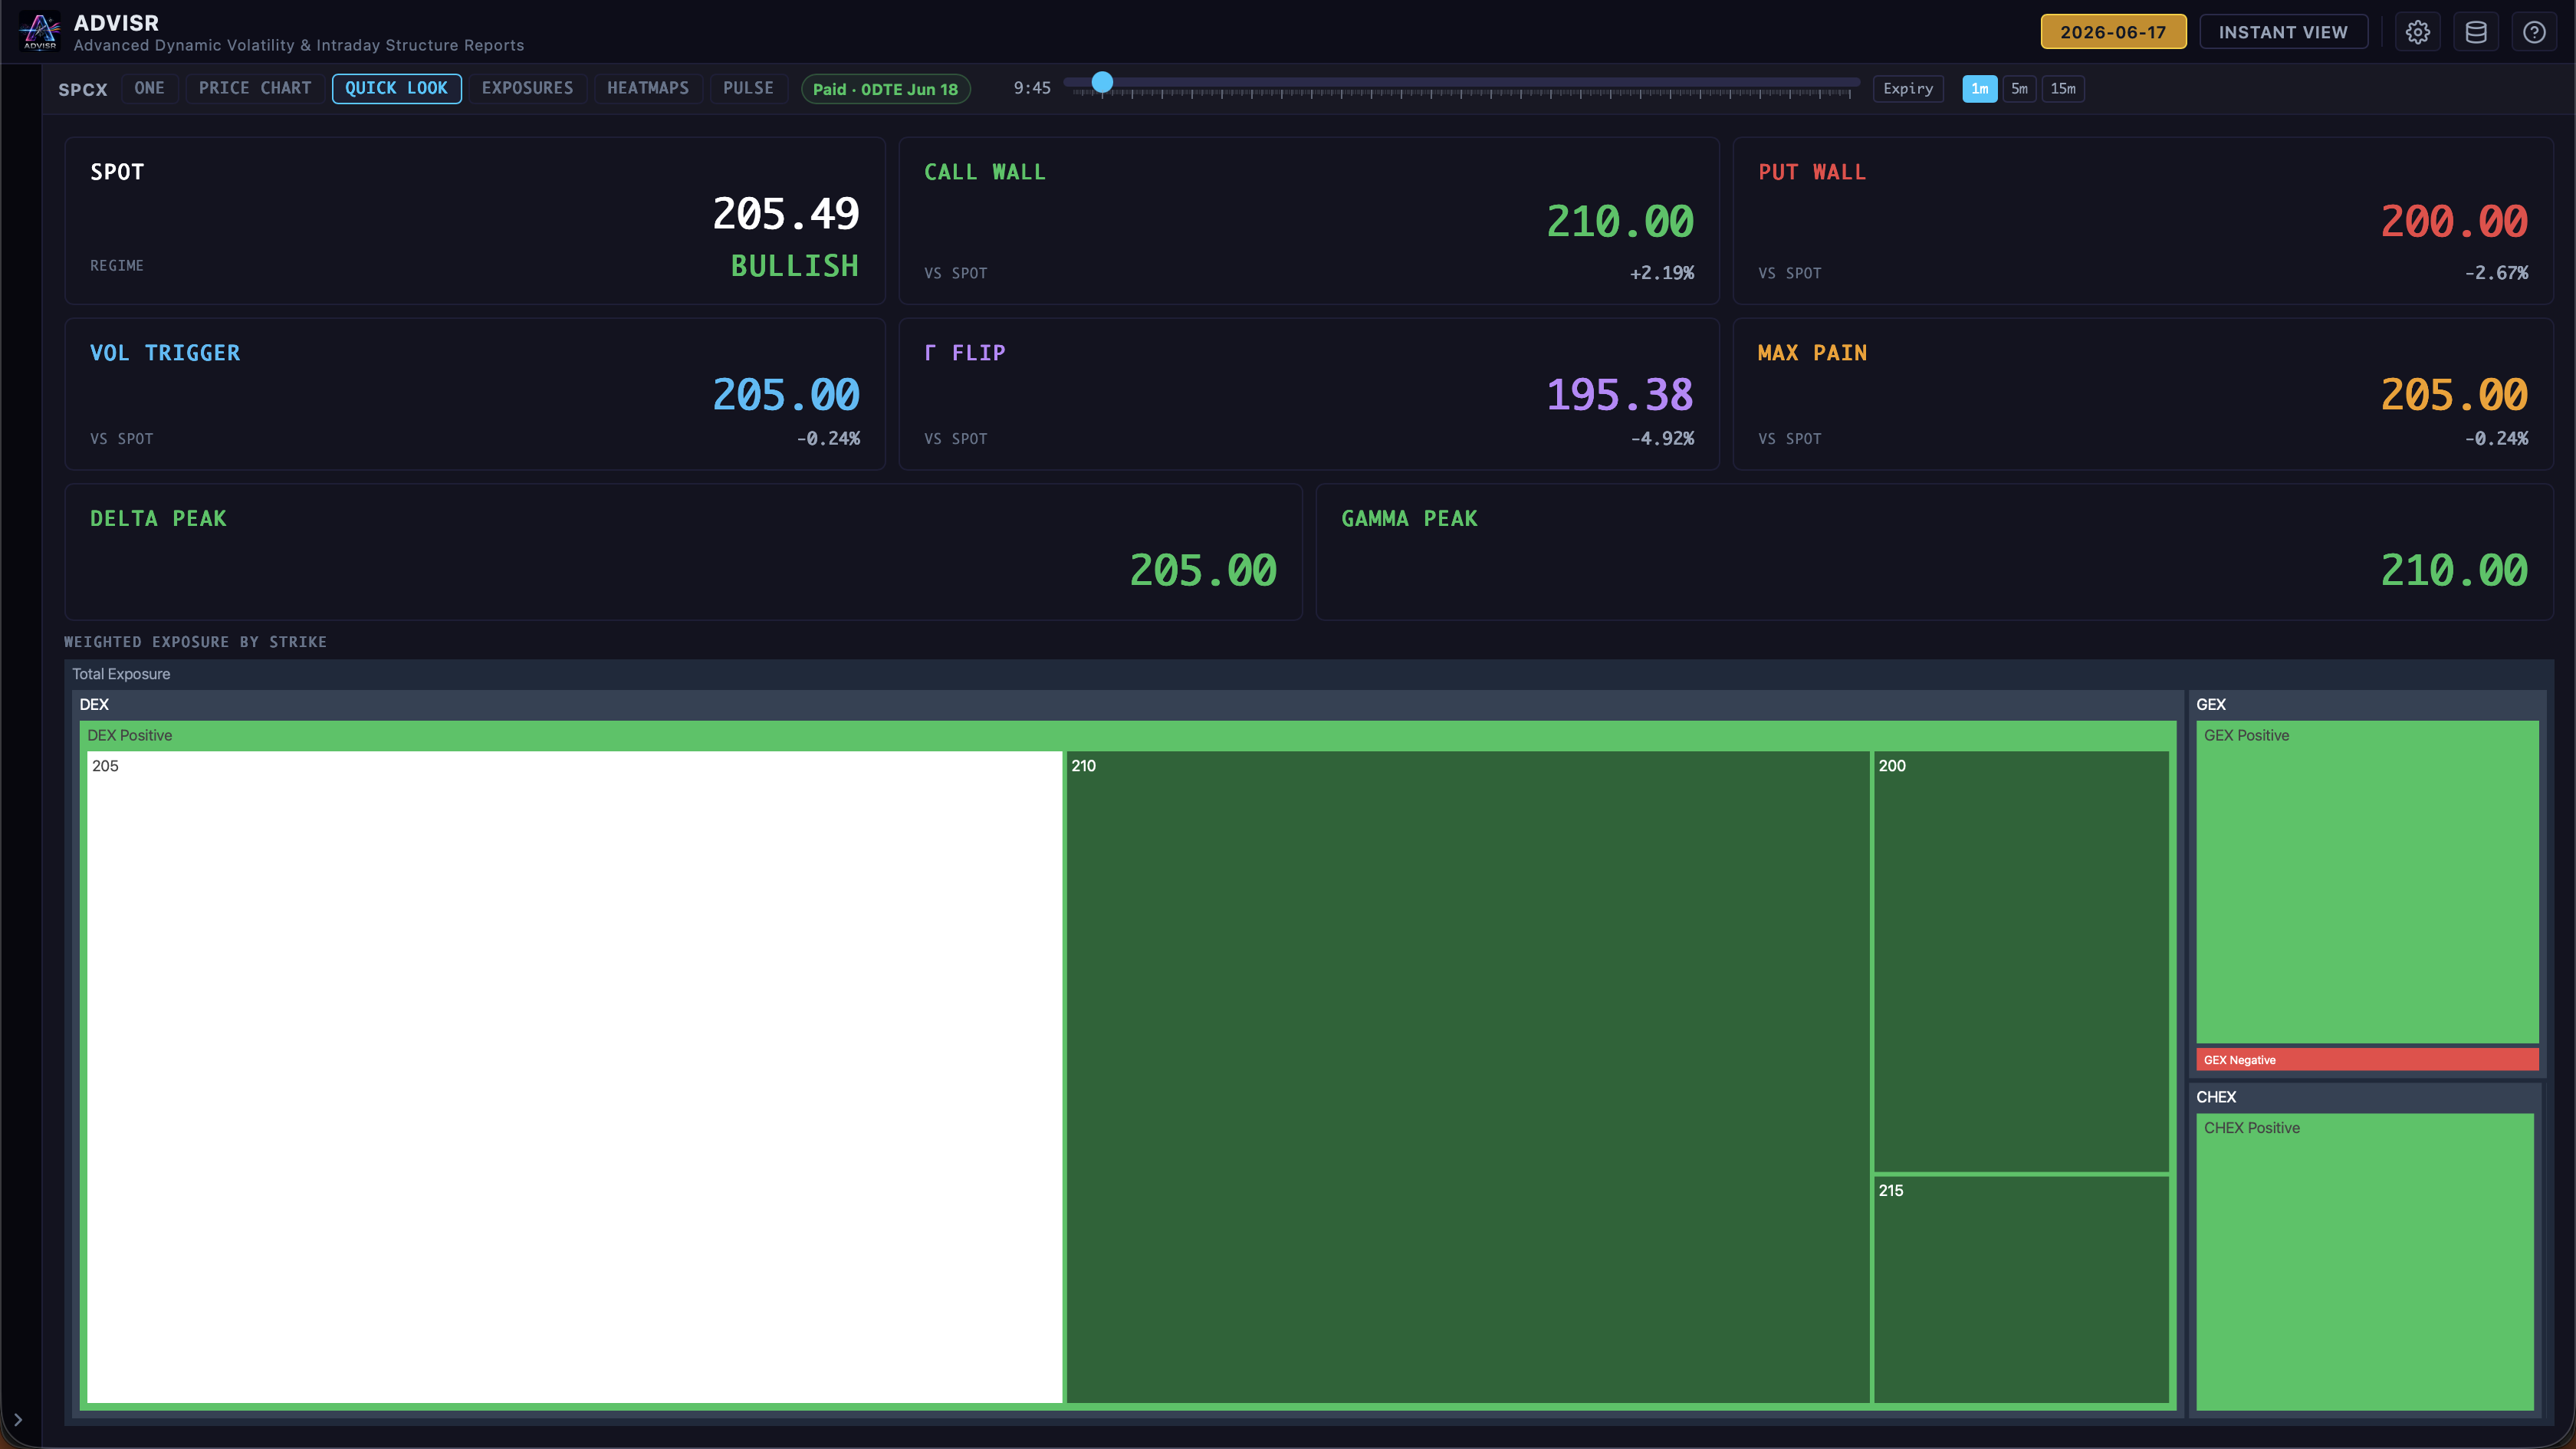This screenshot has width=2576, height=1449.
Task: Open the HEATMAPS tab
Action: click(648, 88)
